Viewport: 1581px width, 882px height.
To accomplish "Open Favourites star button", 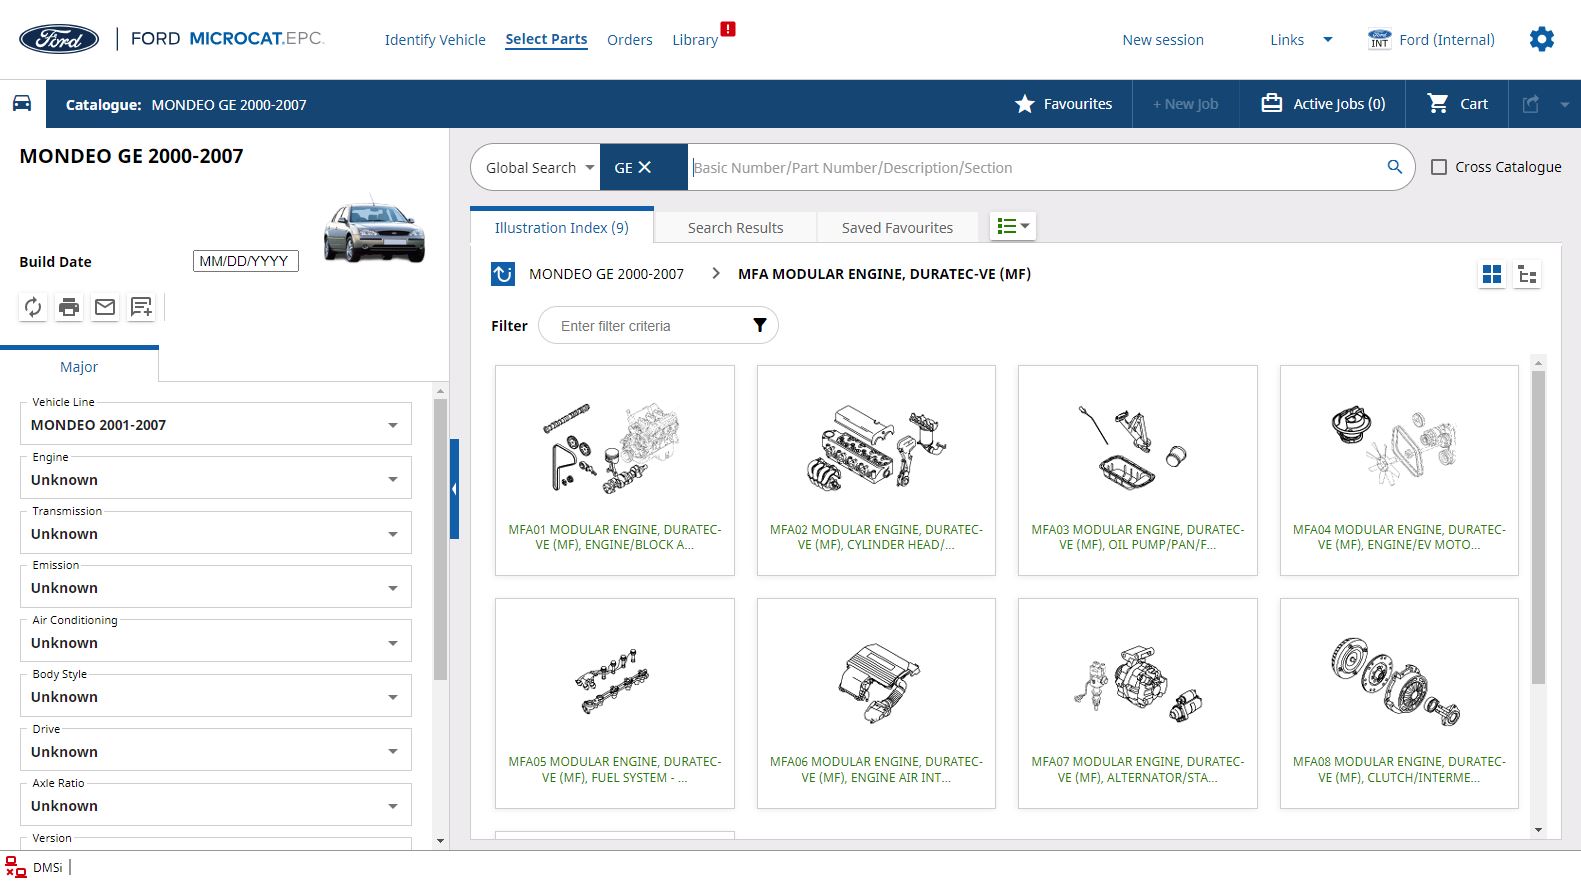I will click(x=1063, y=104).
